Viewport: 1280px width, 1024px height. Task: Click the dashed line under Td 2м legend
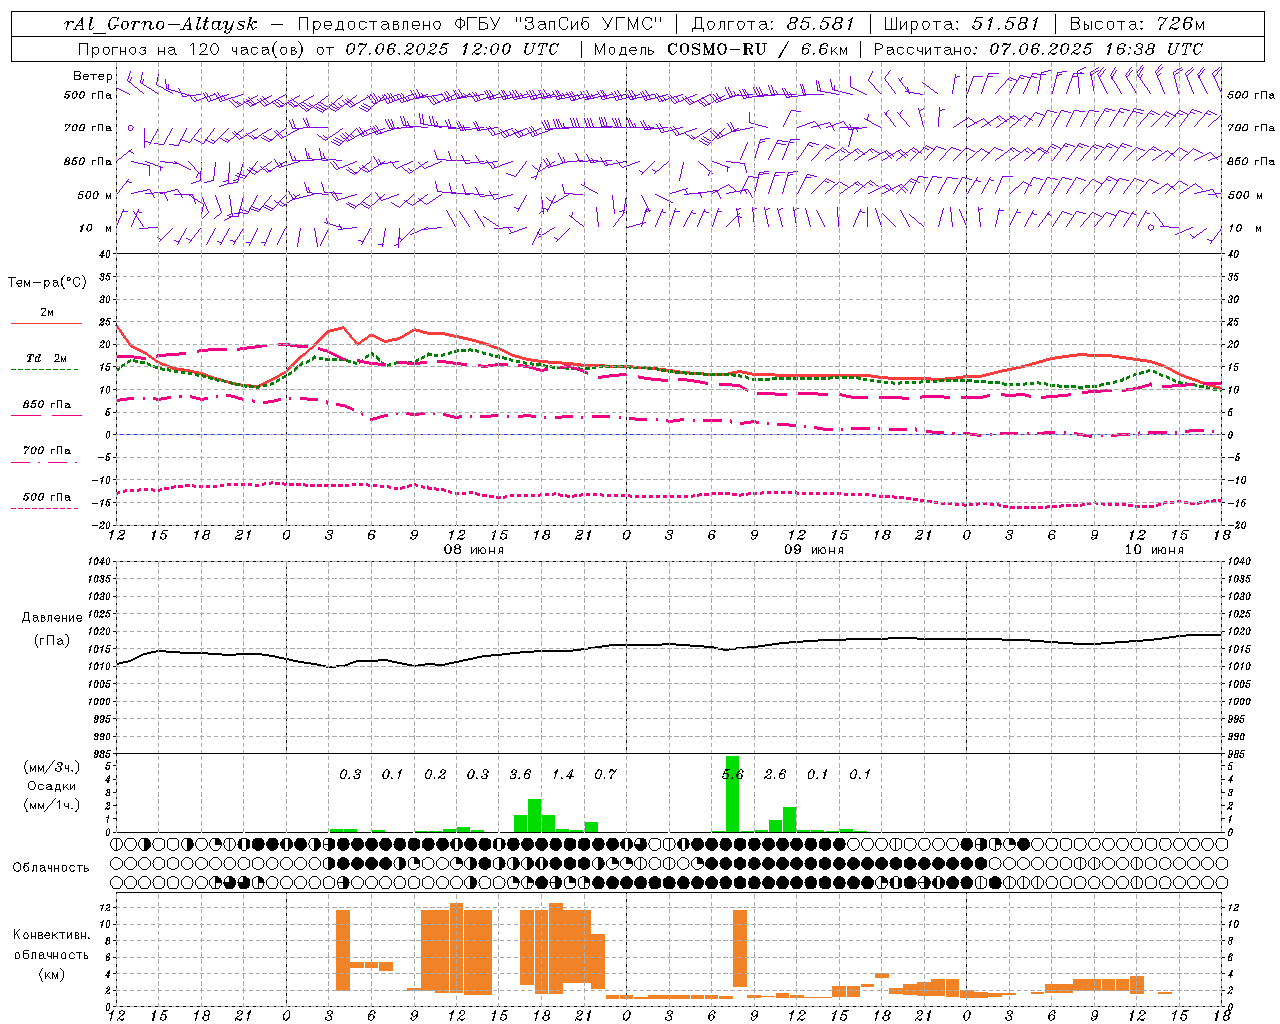(44, 370)
